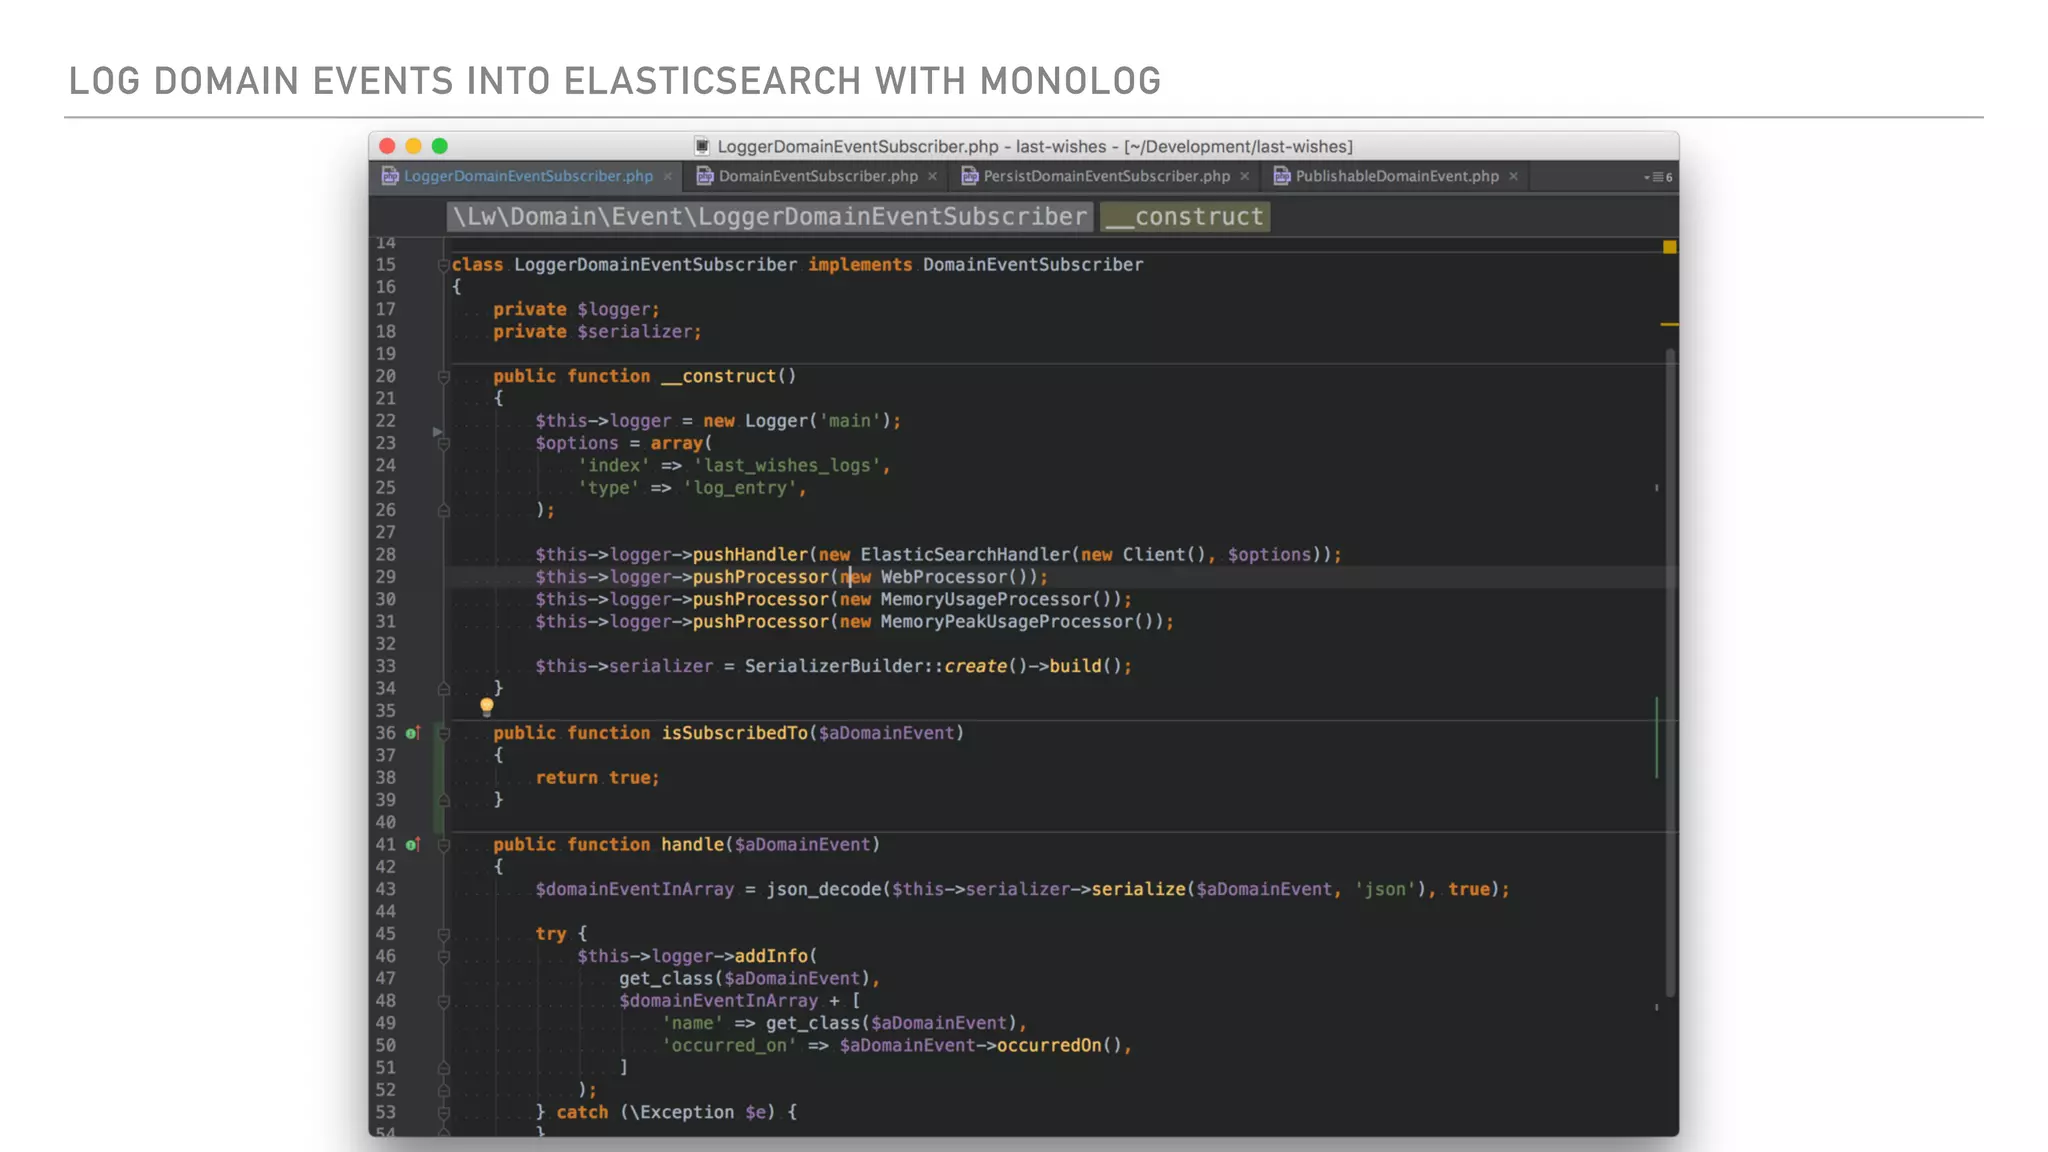Click the PHP file icon on LoggerDomainEventSubscriber tab
Screen dimensions: 2048x1152
point(390,176)
